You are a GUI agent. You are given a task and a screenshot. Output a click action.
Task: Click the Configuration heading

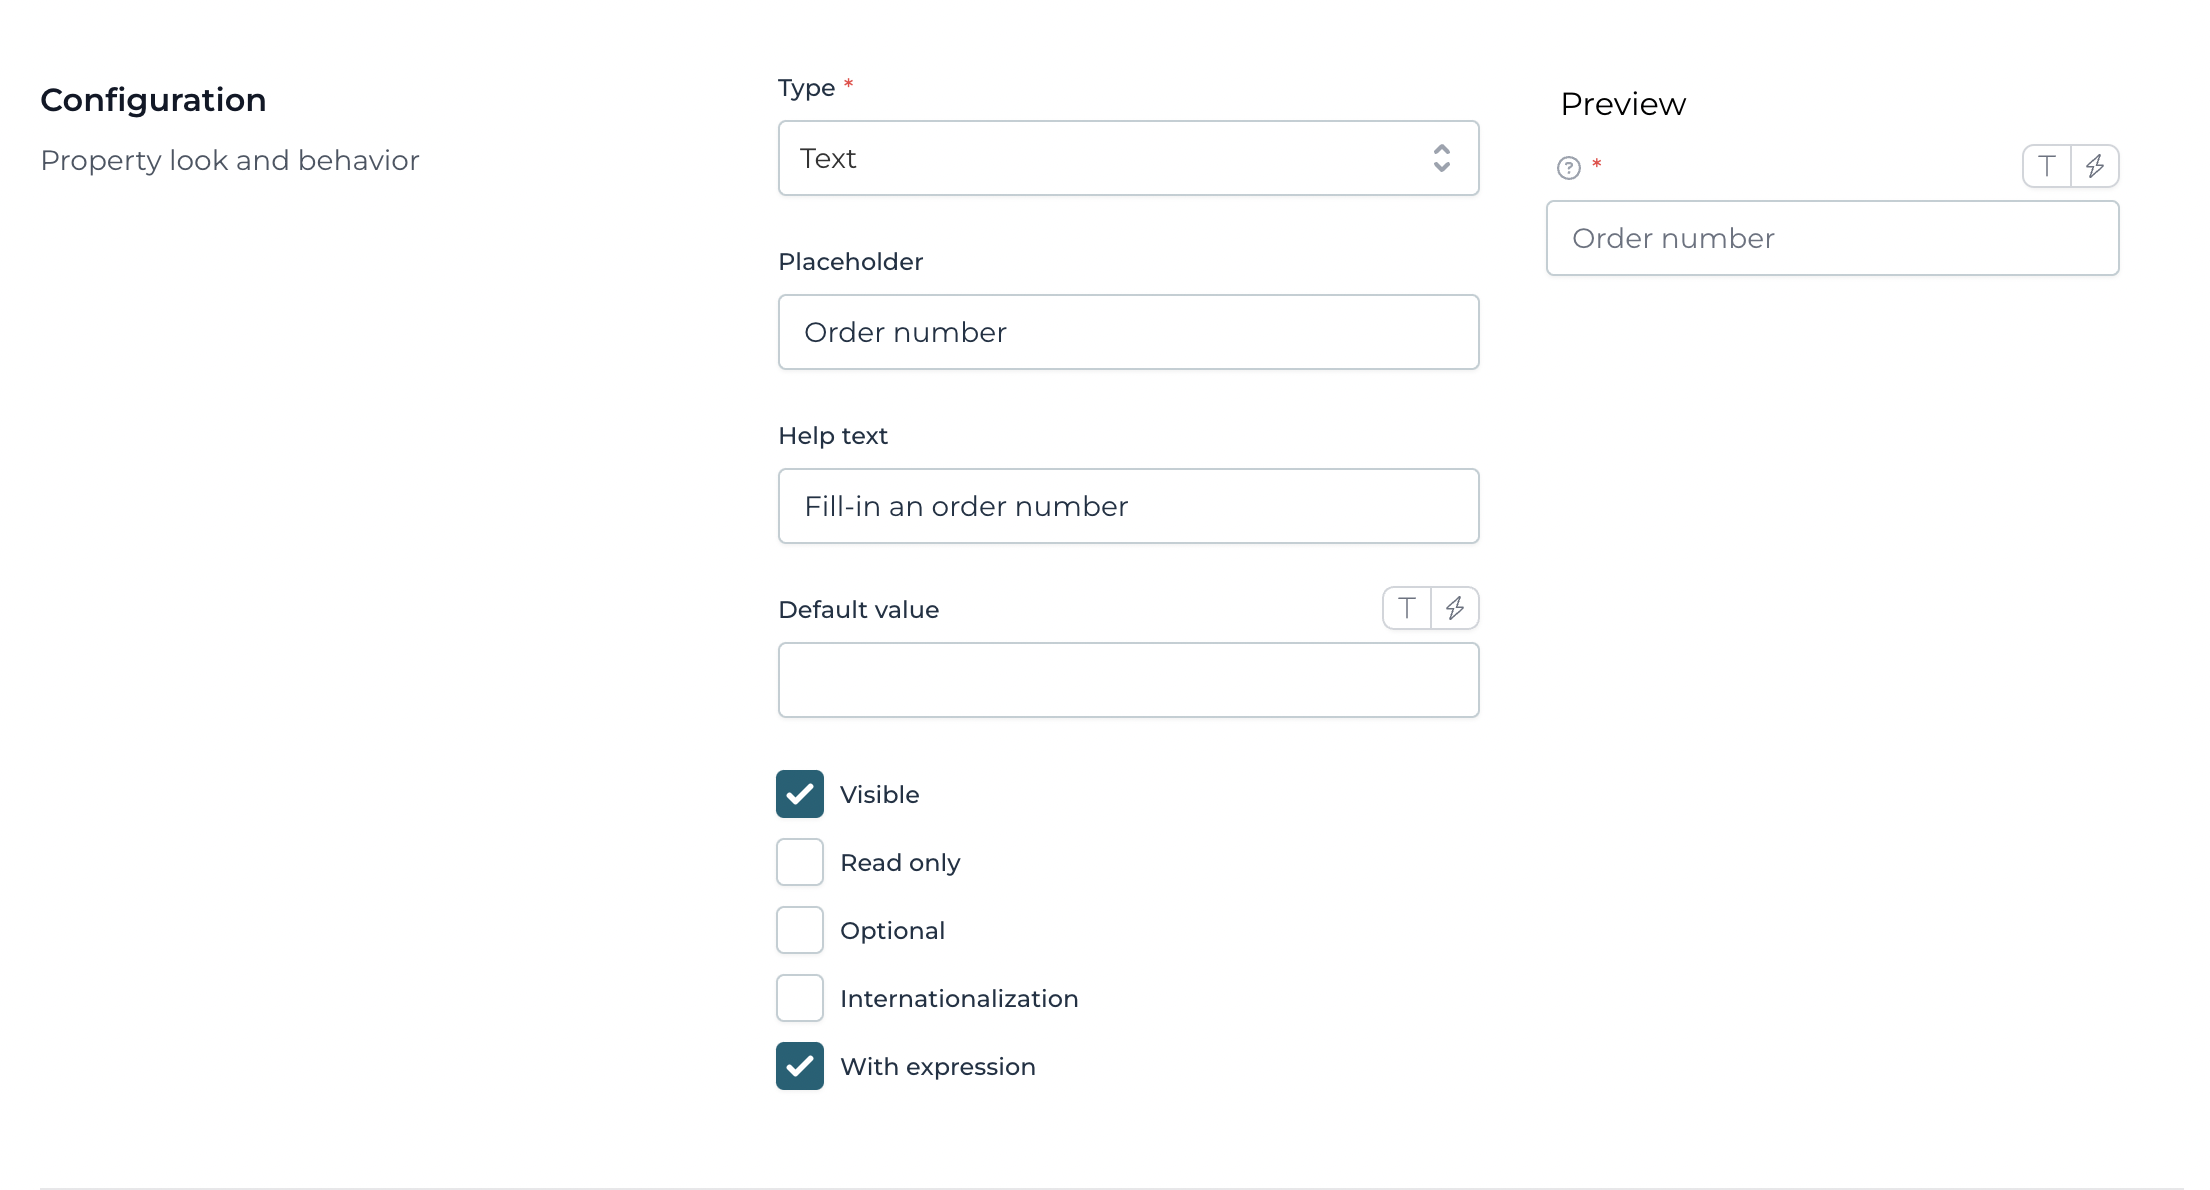tap(153, 99)
